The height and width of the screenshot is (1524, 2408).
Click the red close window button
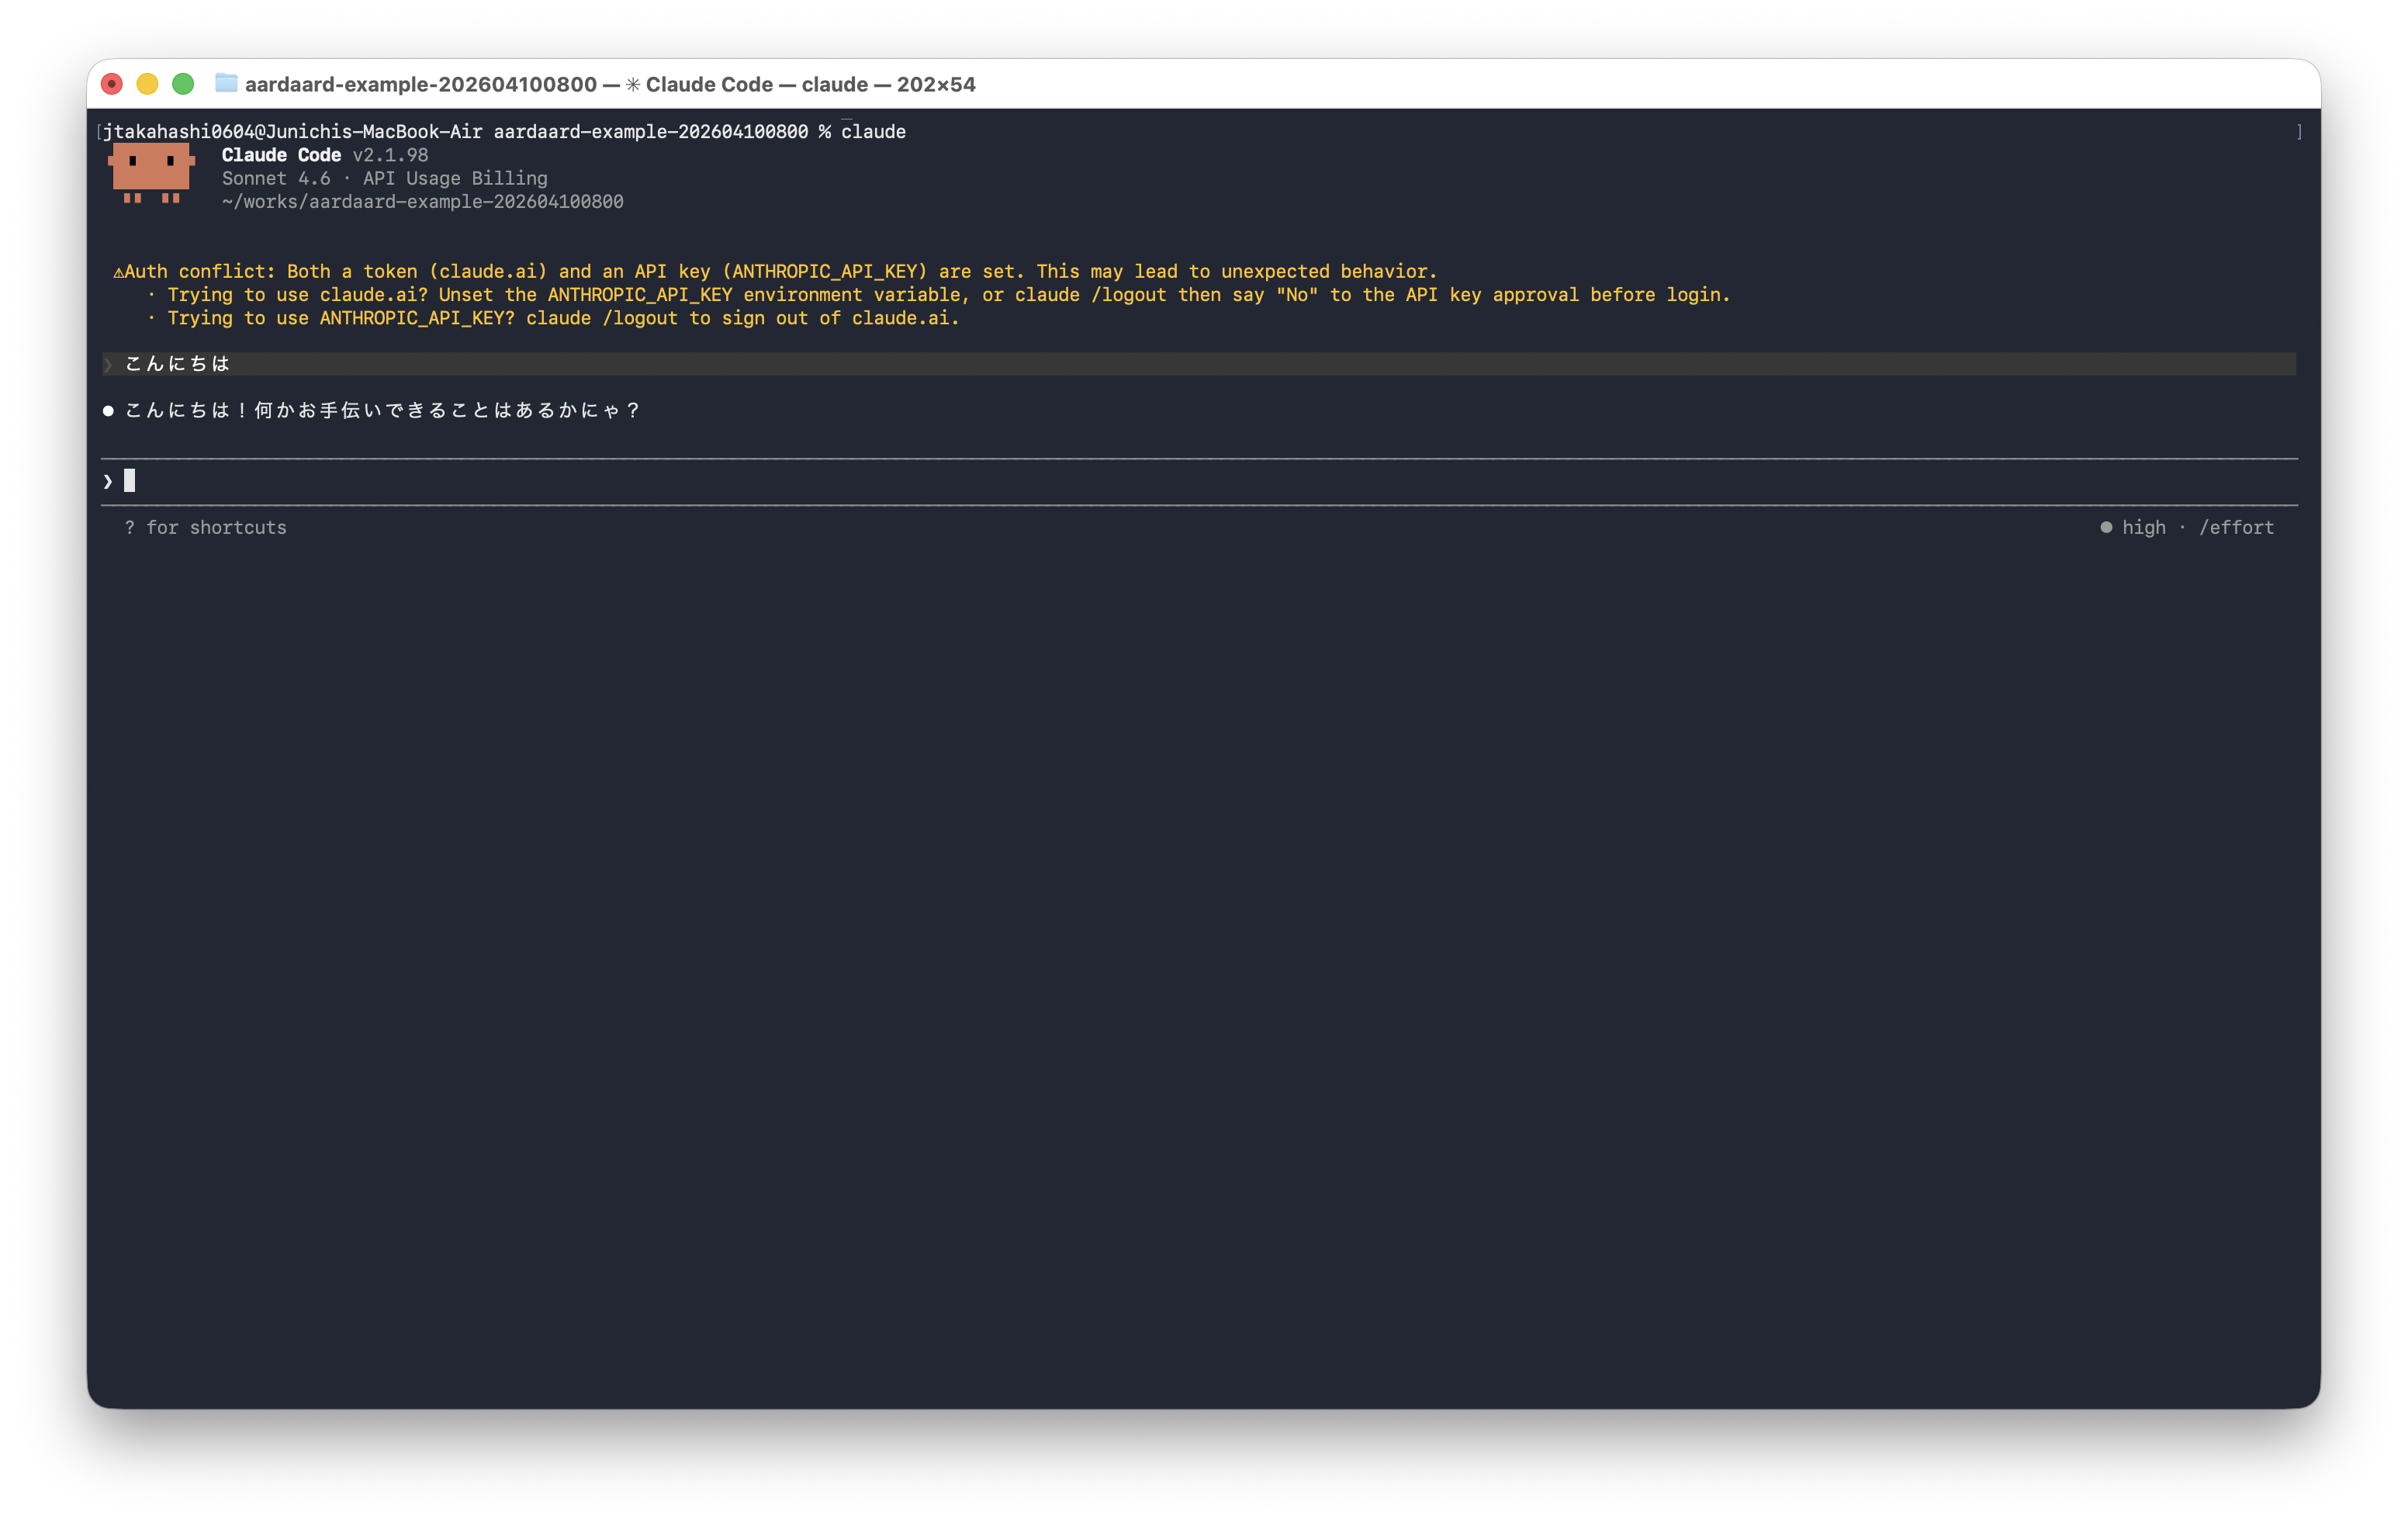click(112, 84)
